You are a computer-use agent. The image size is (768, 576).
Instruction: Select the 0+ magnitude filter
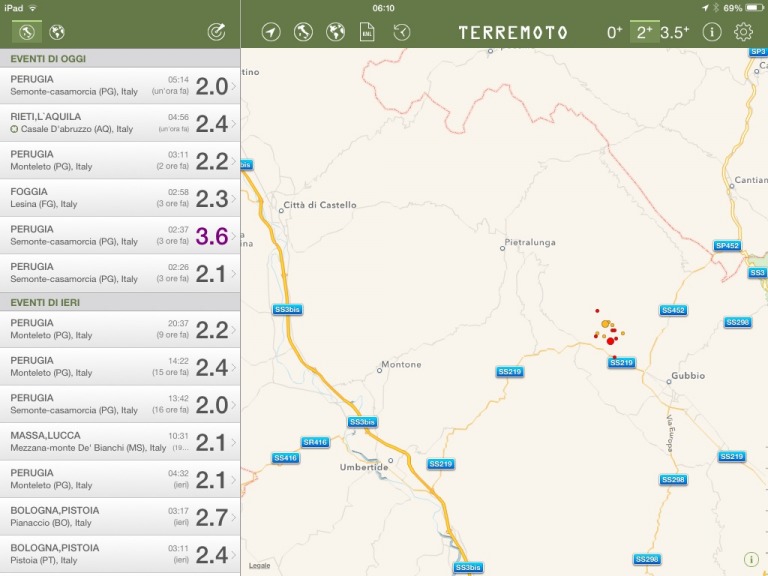(615, 32)
